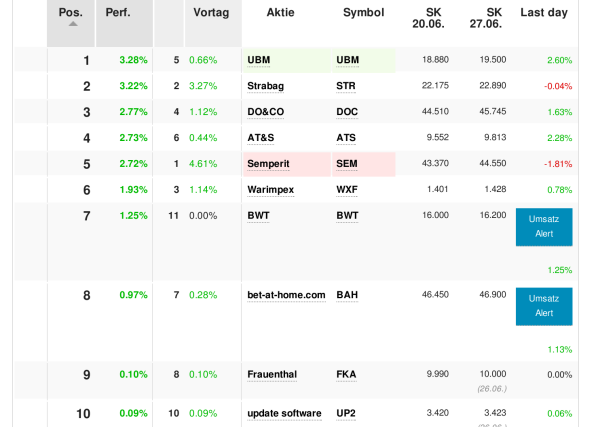This screenshot has height=427, width=600.
Task: Open the Frauenthal stock link
Action: pos(272,374)
